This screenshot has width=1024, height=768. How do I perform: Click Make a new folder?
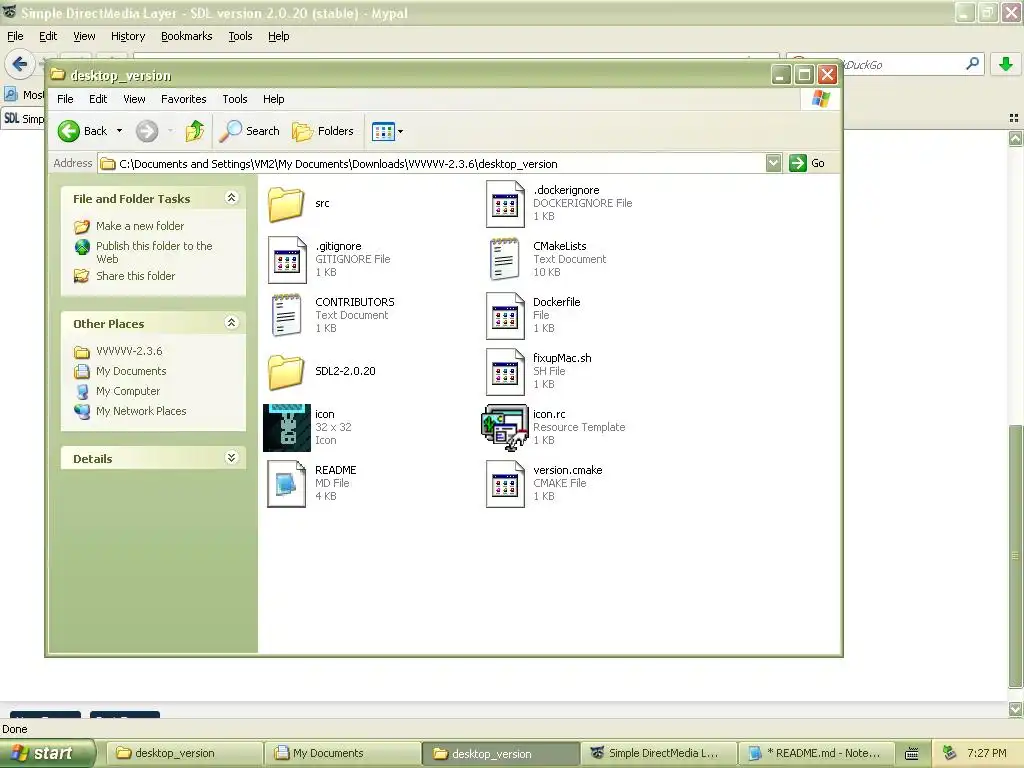pos(140,226)
